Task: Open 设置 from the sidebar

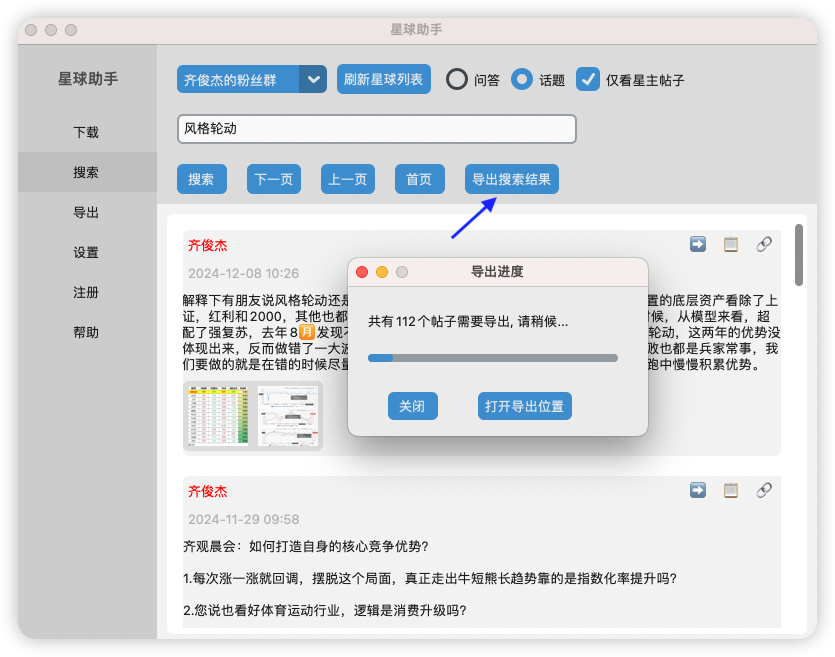Action: 86,253
